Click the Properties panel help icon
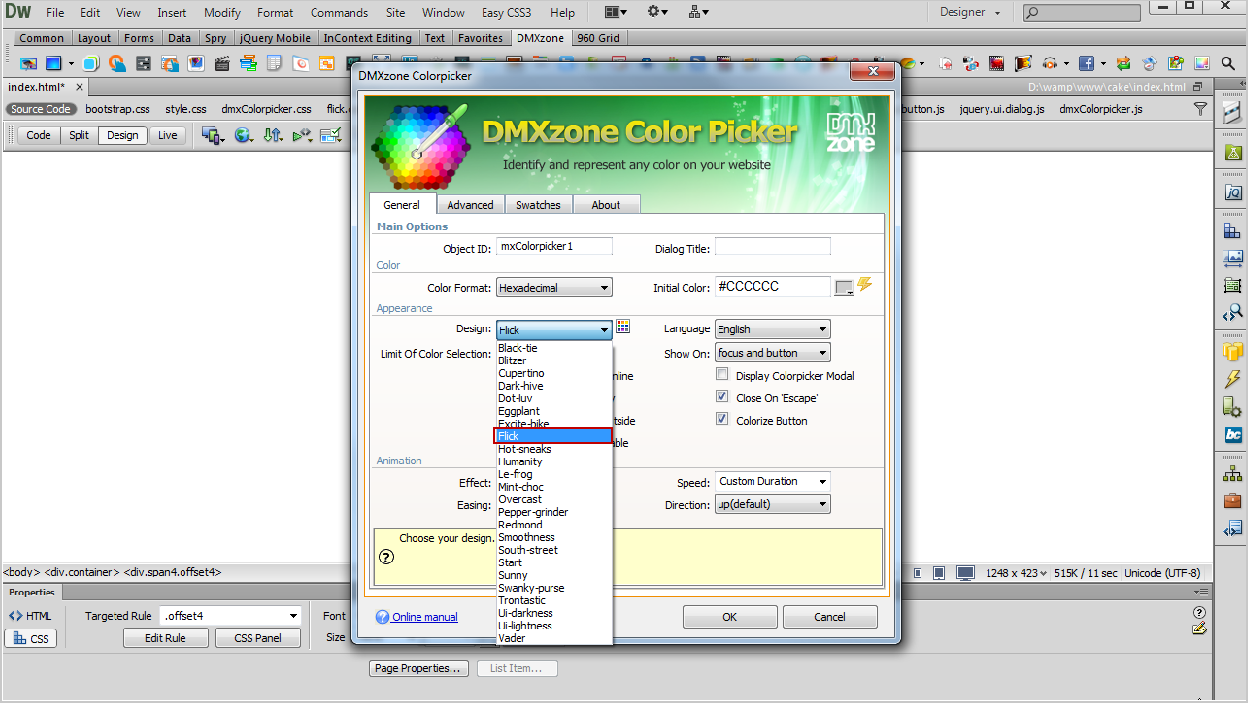The image size is (1248, 703). (x=1200, y=612)
